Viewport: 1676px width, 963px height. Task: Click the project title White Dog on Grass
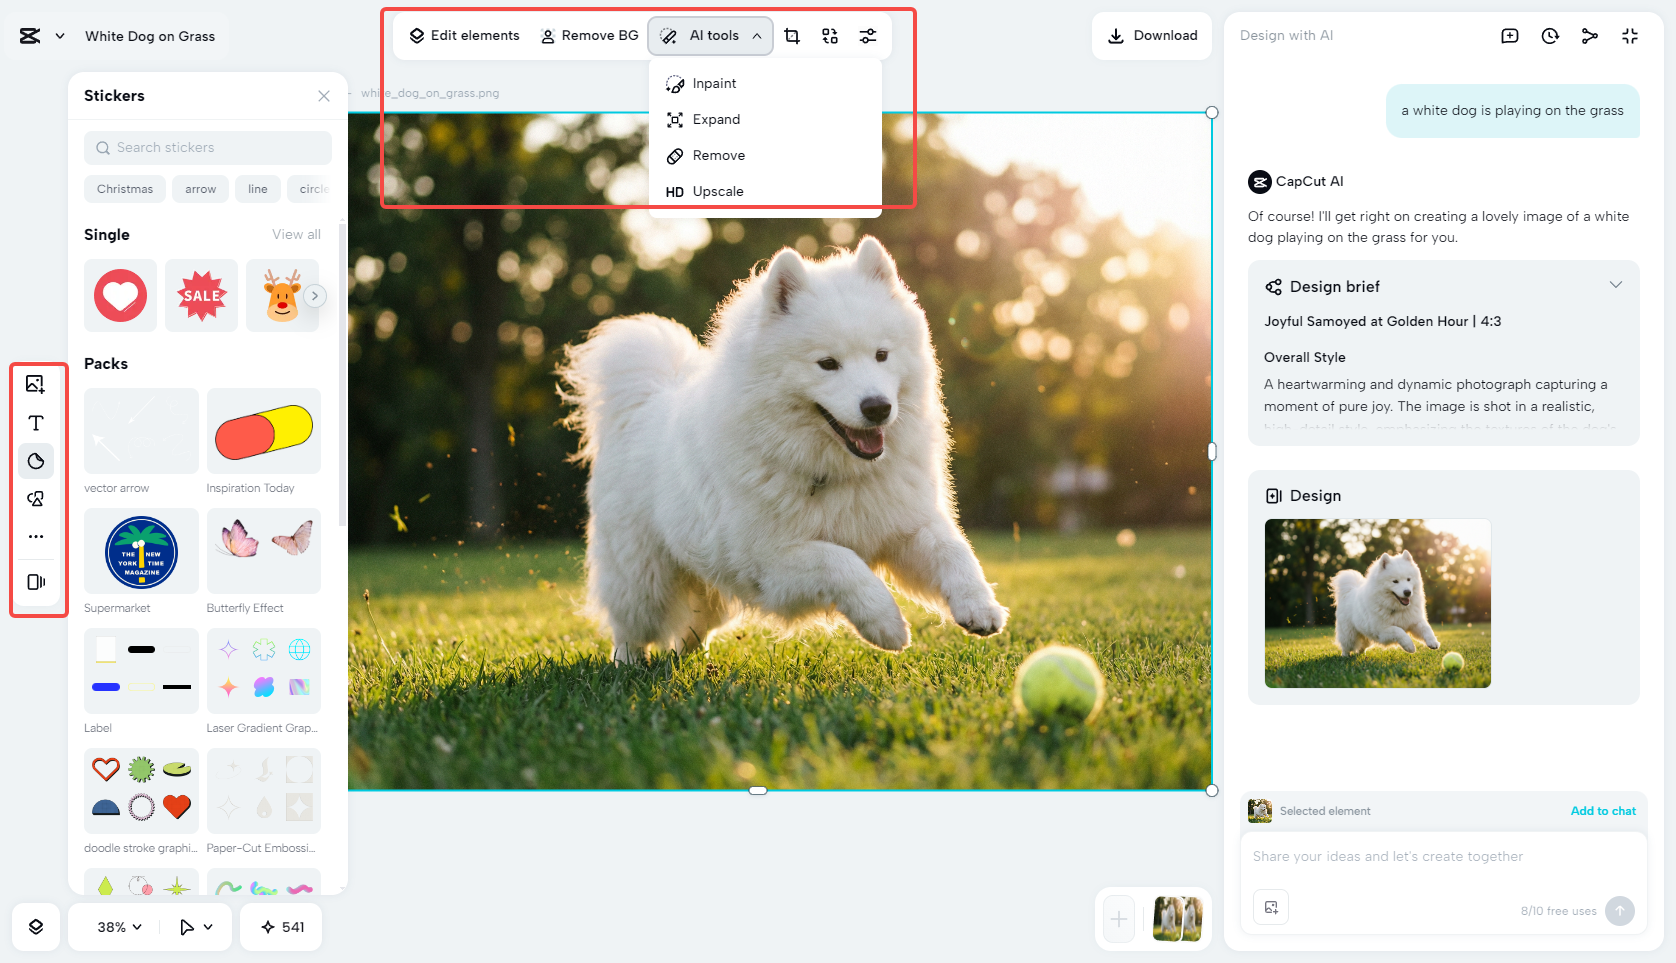click(150, 36)
